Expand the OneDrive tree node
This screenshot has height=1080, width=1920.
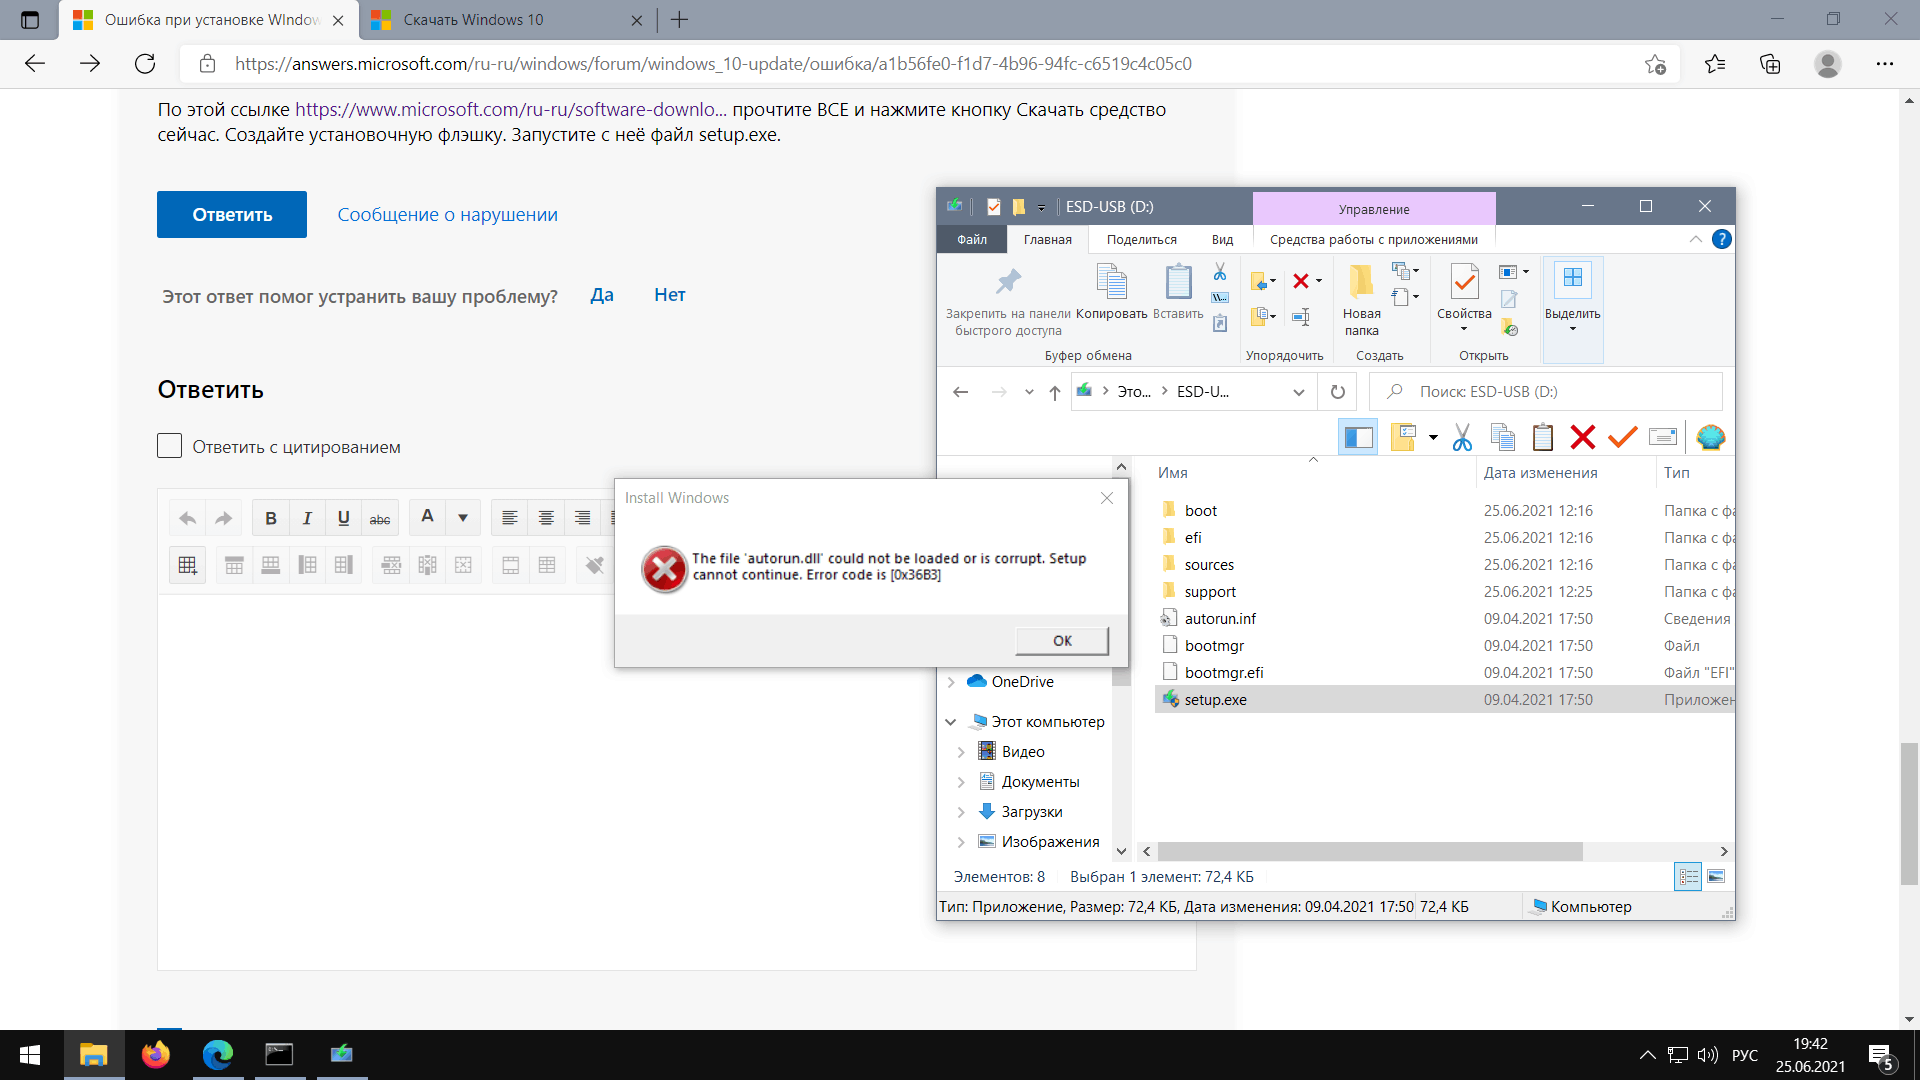click(x=951, y=682)
